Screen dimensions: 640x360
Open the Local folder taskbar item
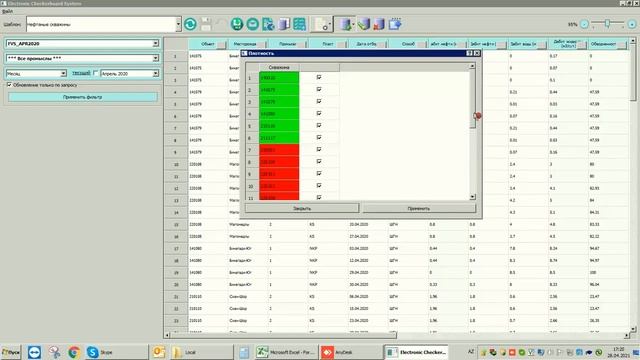click(x=202, y=352)
